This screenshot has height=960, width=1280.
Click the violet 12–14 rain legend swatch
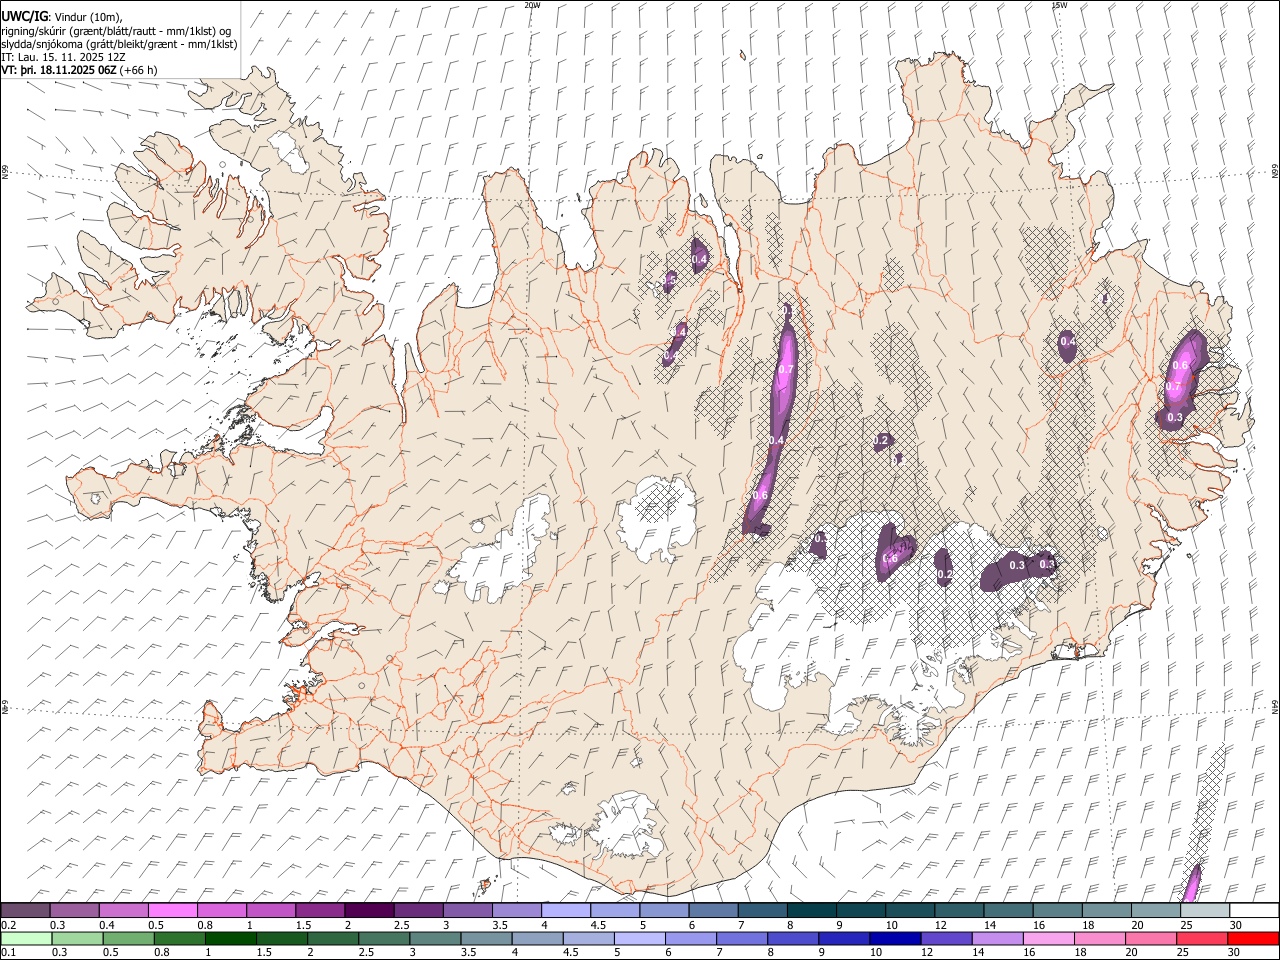coord(946,938)
